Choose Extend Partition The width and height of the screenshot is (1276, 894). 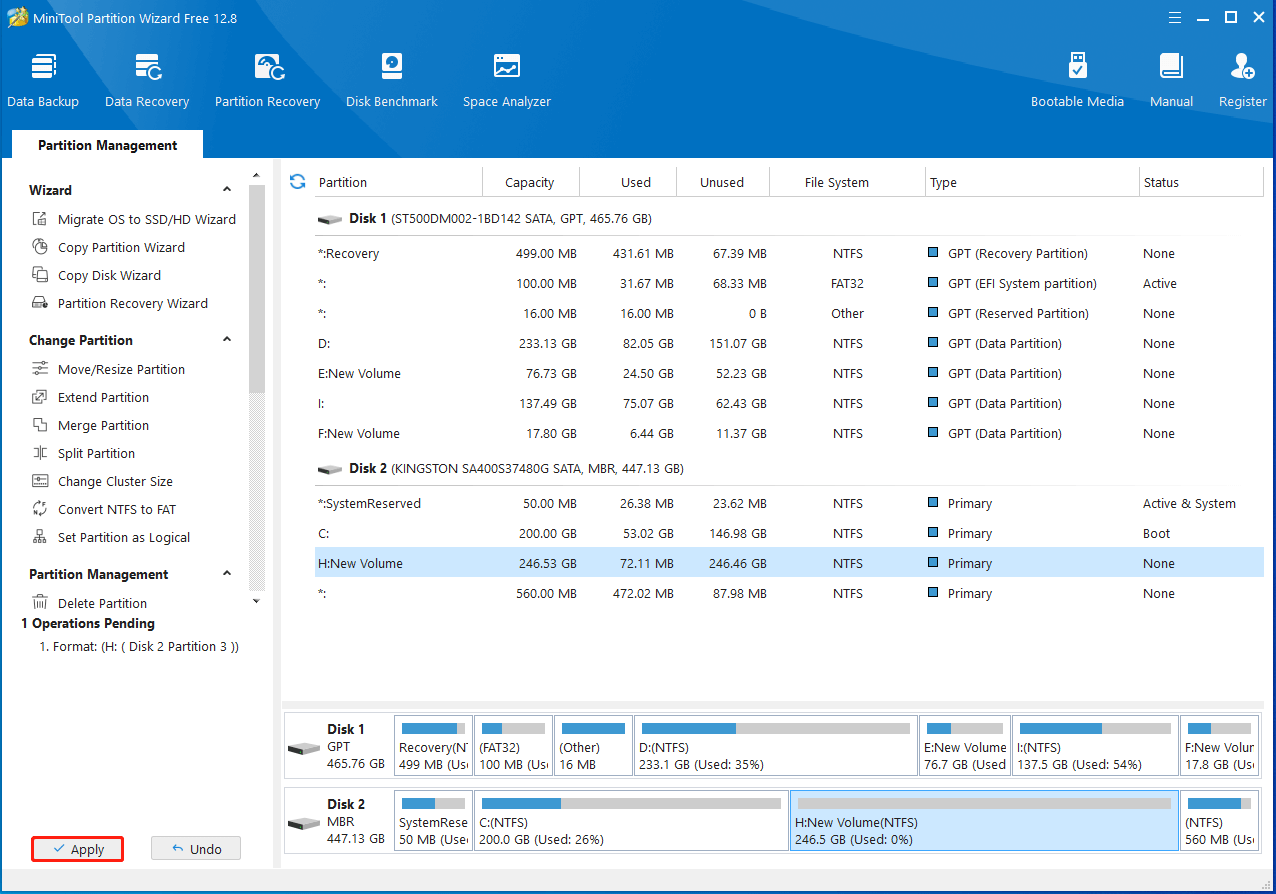(91, 397)
